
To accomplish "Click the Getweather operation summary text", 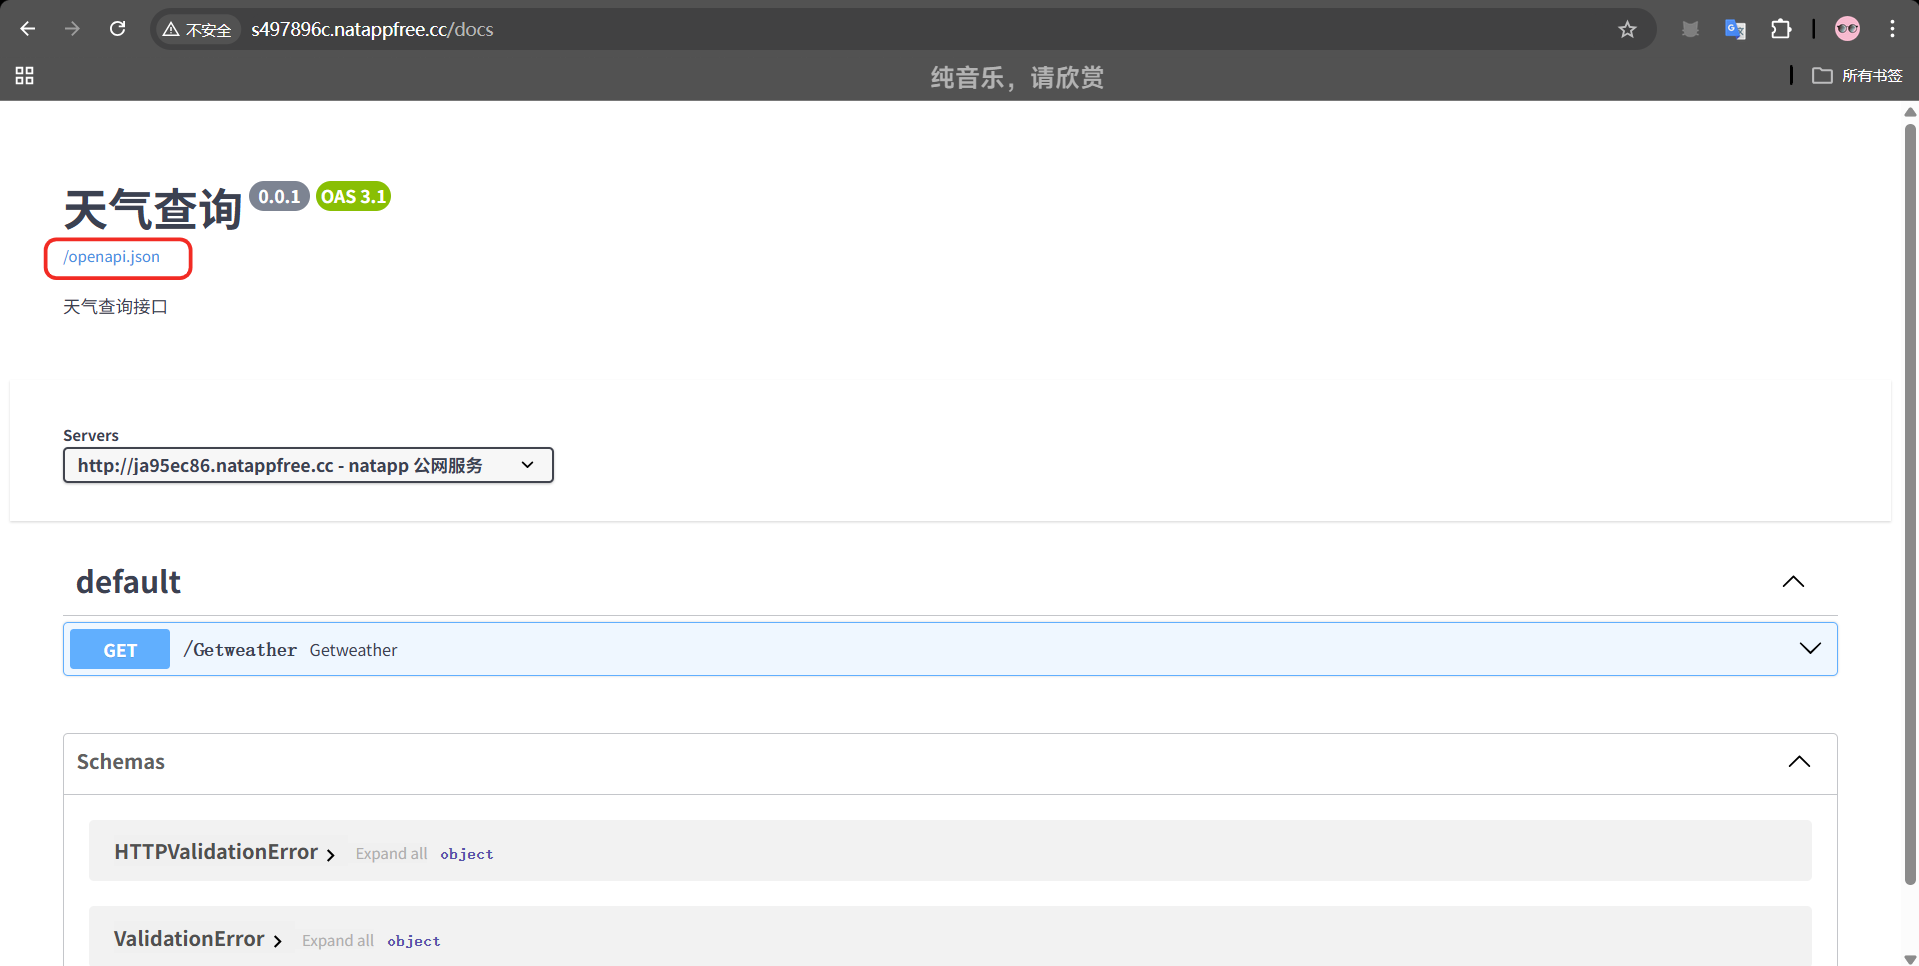I will pos(353,650).
